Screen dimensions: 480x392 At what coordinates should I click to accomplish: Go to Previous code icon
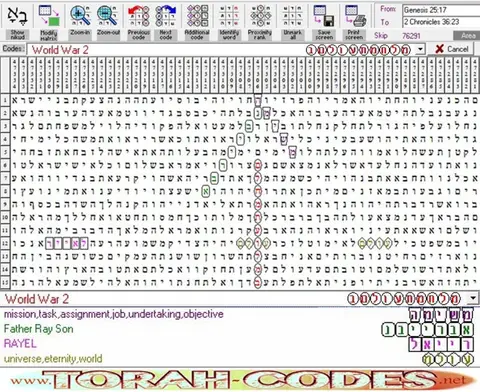tap(139, 15)
